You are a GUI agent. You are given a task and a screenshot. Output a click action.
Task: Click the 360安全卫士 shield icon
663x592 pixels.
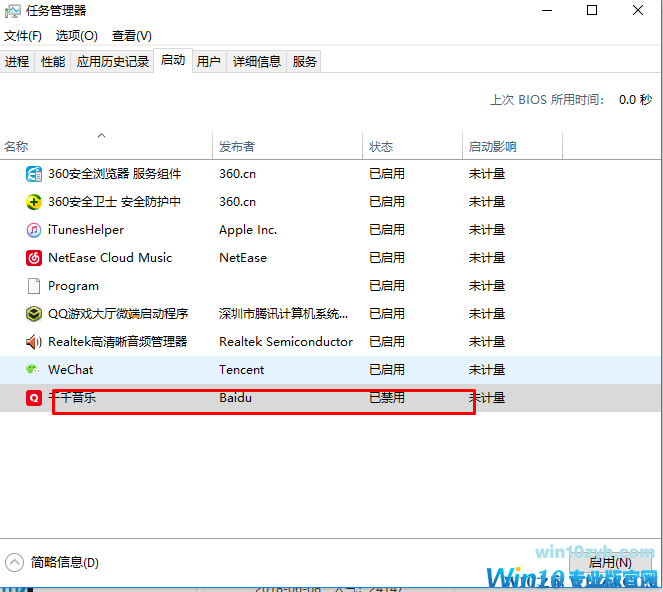pos(34,202)
